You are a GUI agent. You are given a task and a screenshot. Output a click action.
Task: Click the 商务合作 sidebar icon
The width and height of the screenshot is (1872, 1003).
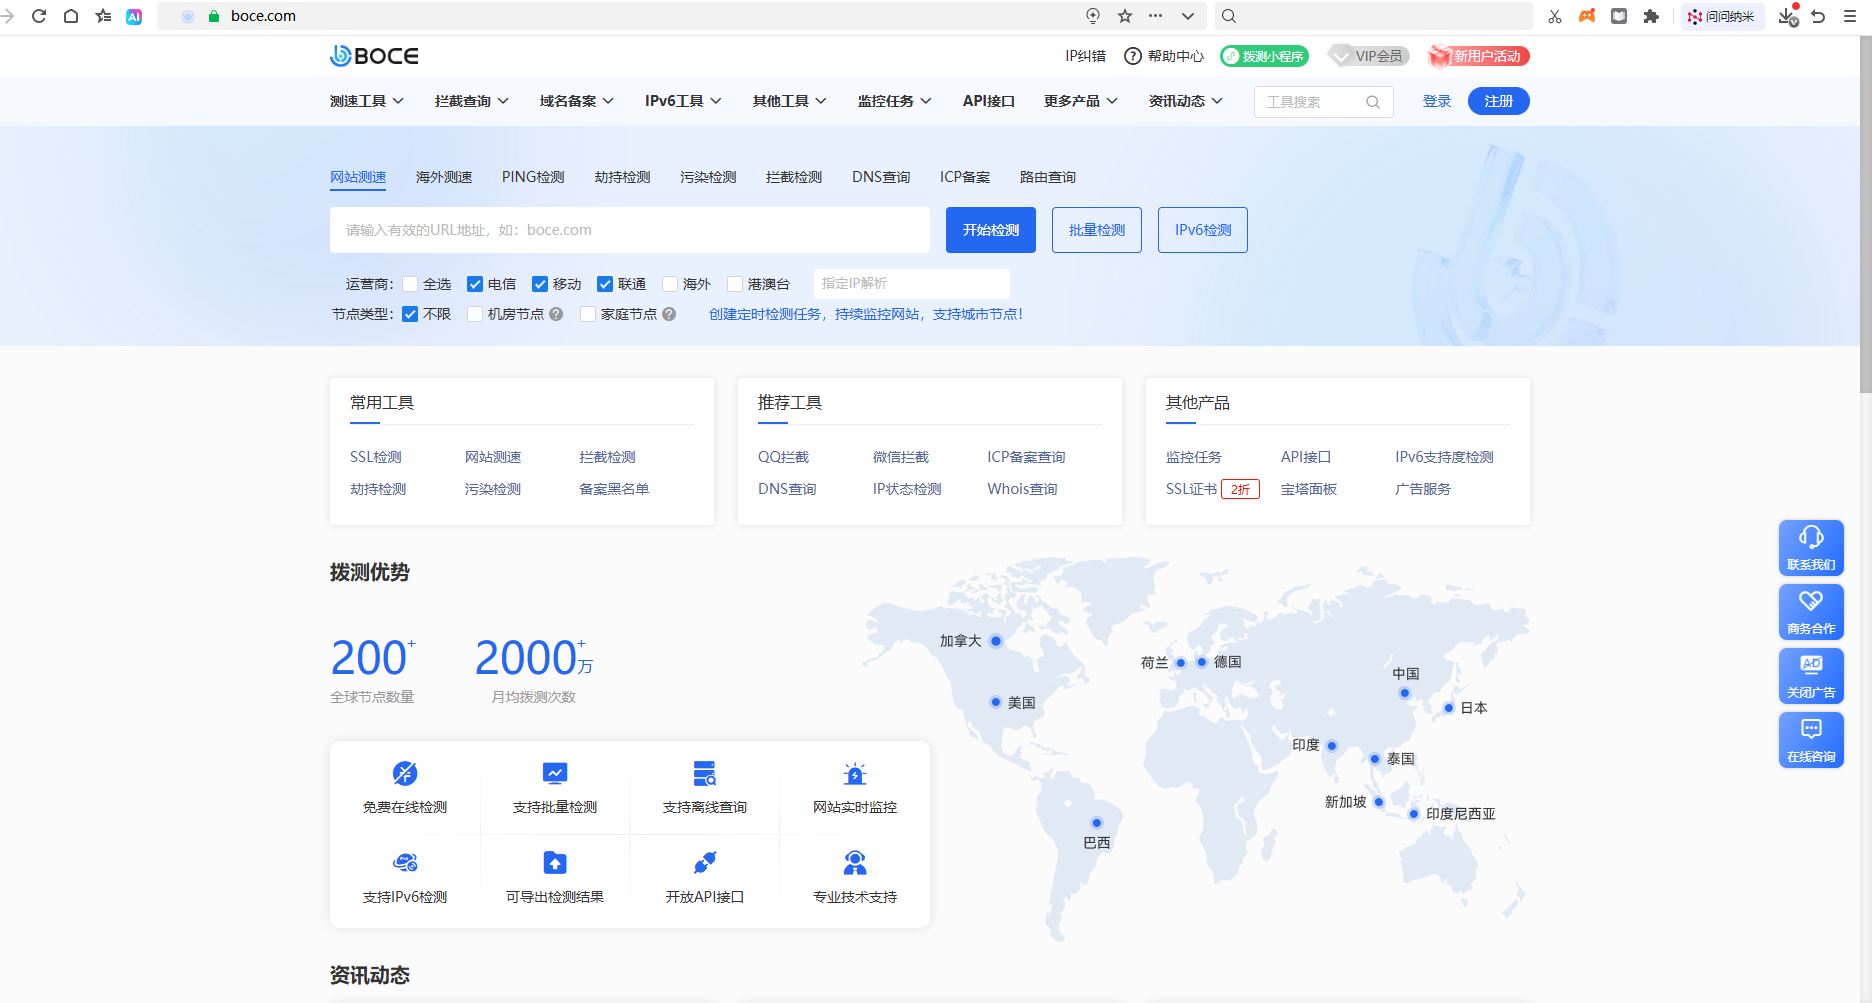pos(1811,612)
